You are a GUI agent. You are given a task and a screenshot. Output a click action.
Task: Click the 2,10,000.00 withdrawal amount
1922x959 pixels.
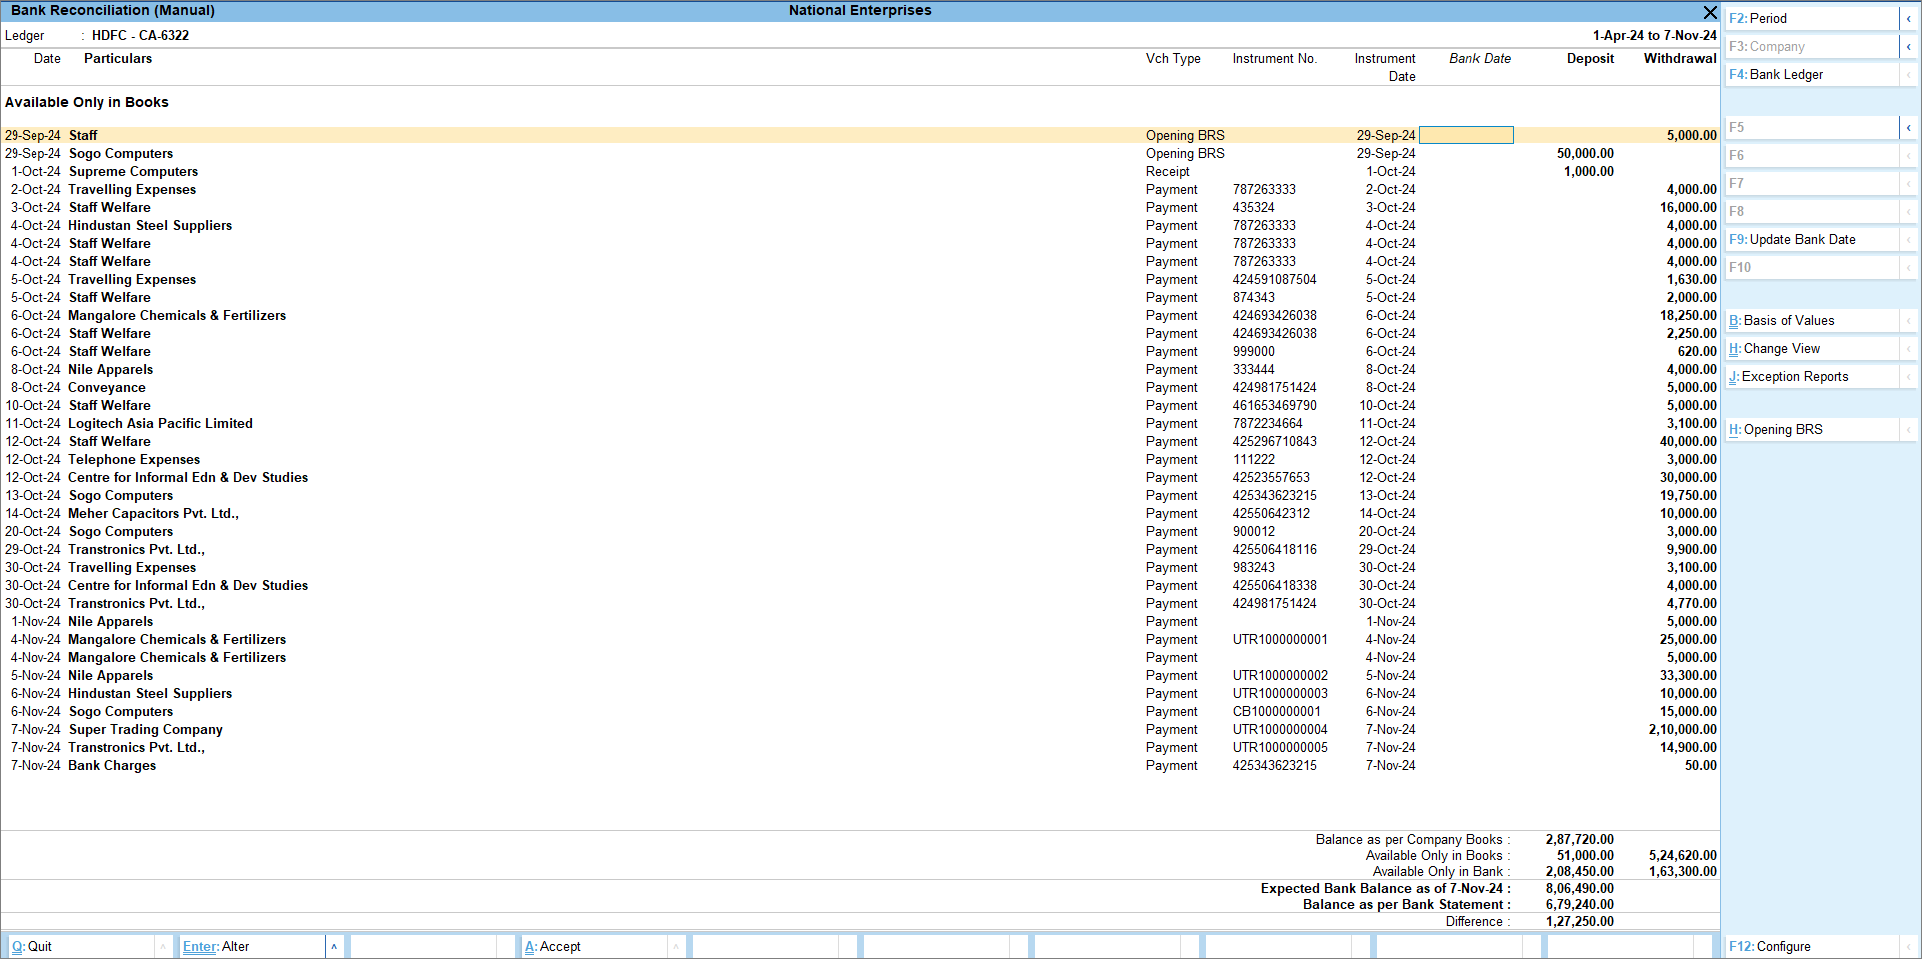(x=1683, y=729)
